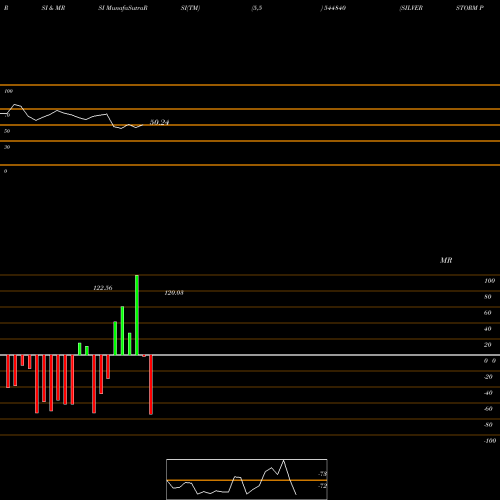
Task: Click the last red MR bar
Action: pos(151,385)
